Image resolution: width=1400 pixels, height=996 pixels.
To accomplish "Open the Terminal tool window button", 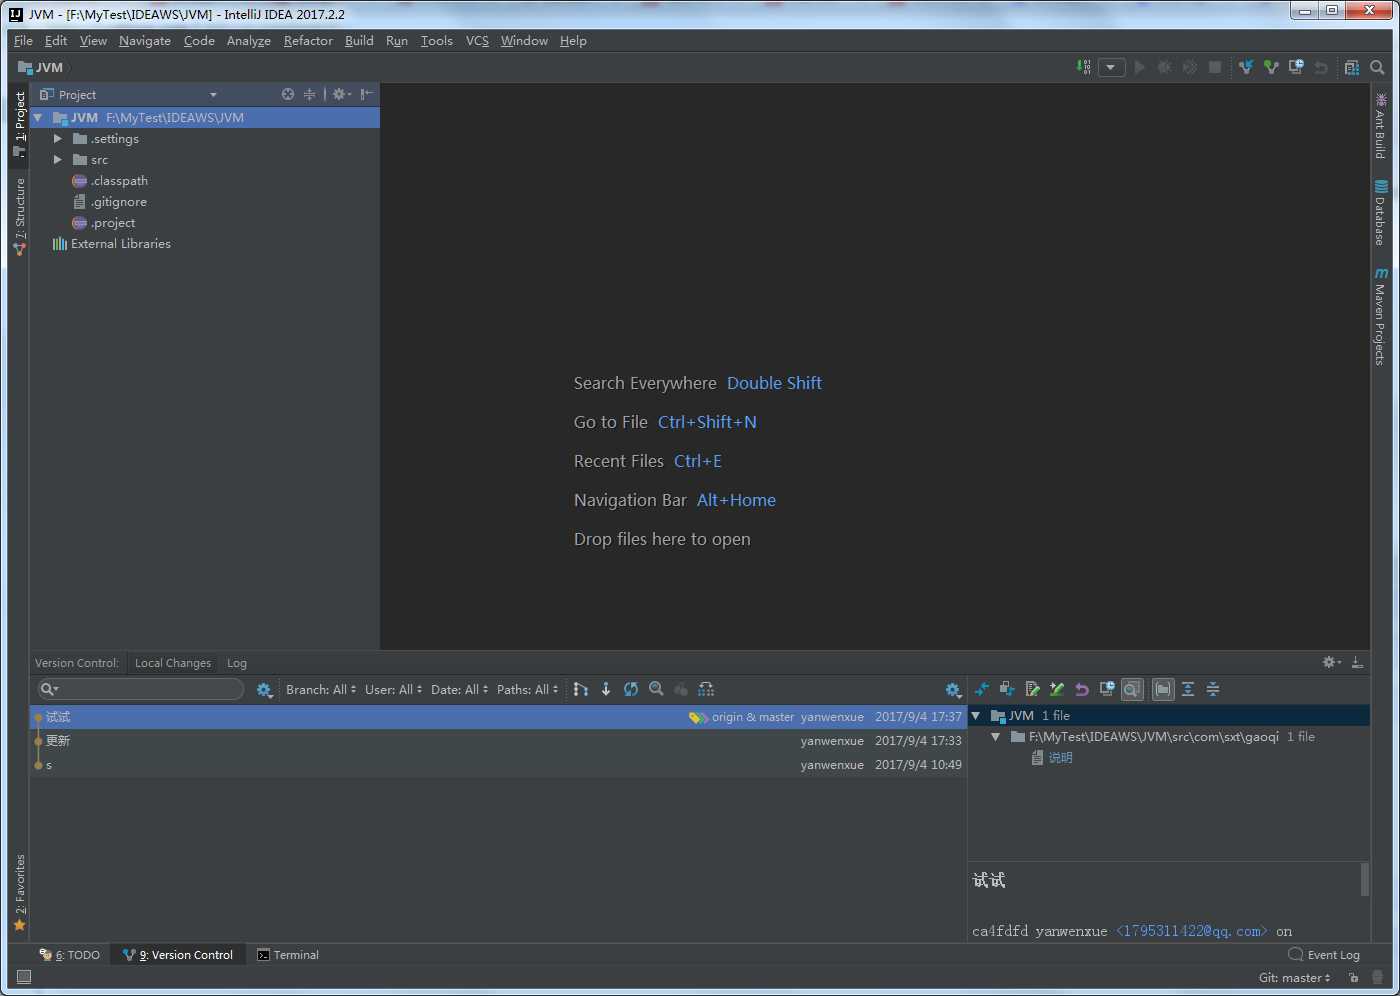I will point(288,955).
